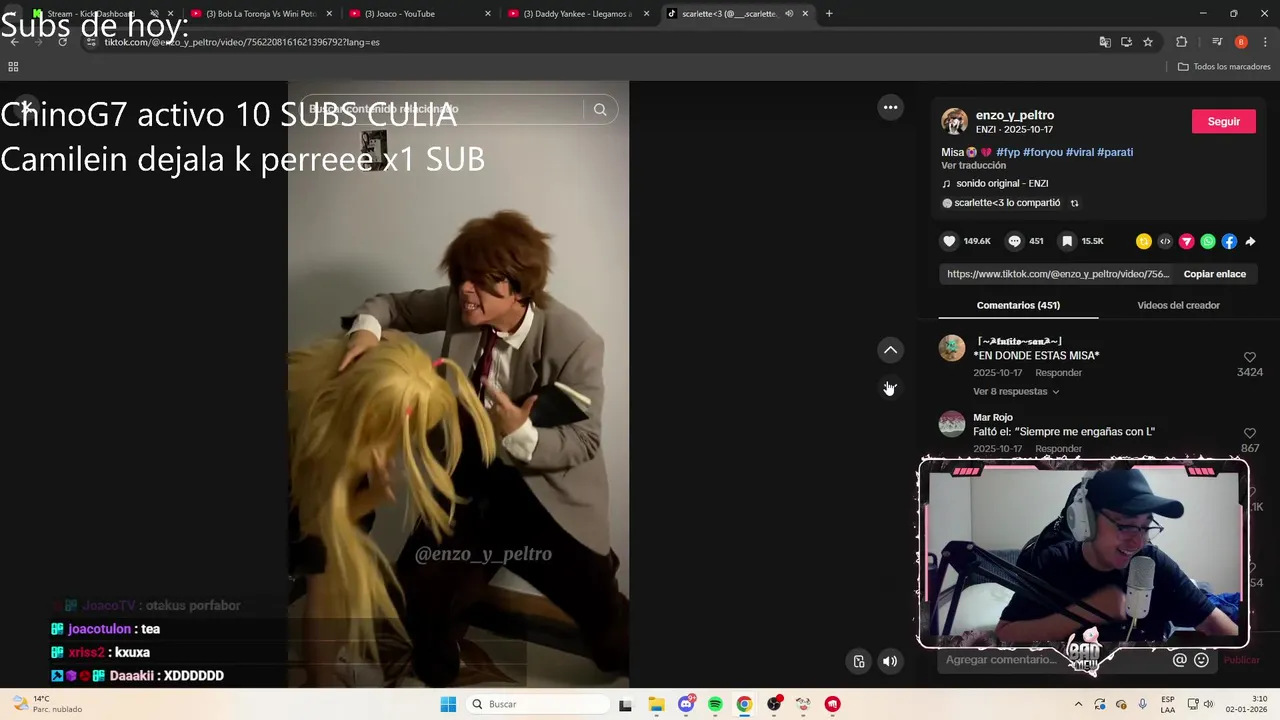Toggle the auto-scroll icon beside volume
The image size is (1280, 720).
859,661
